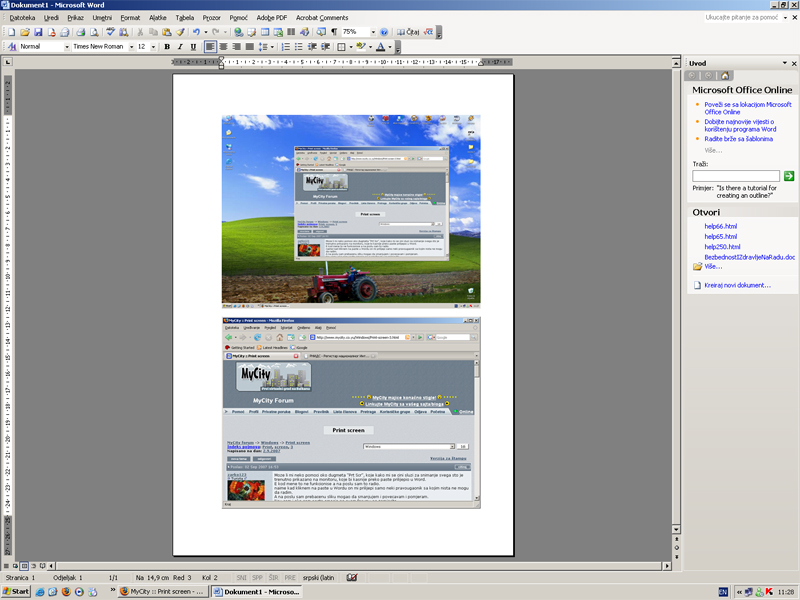Click the Save icon in the toolbar

click(38, 32)
